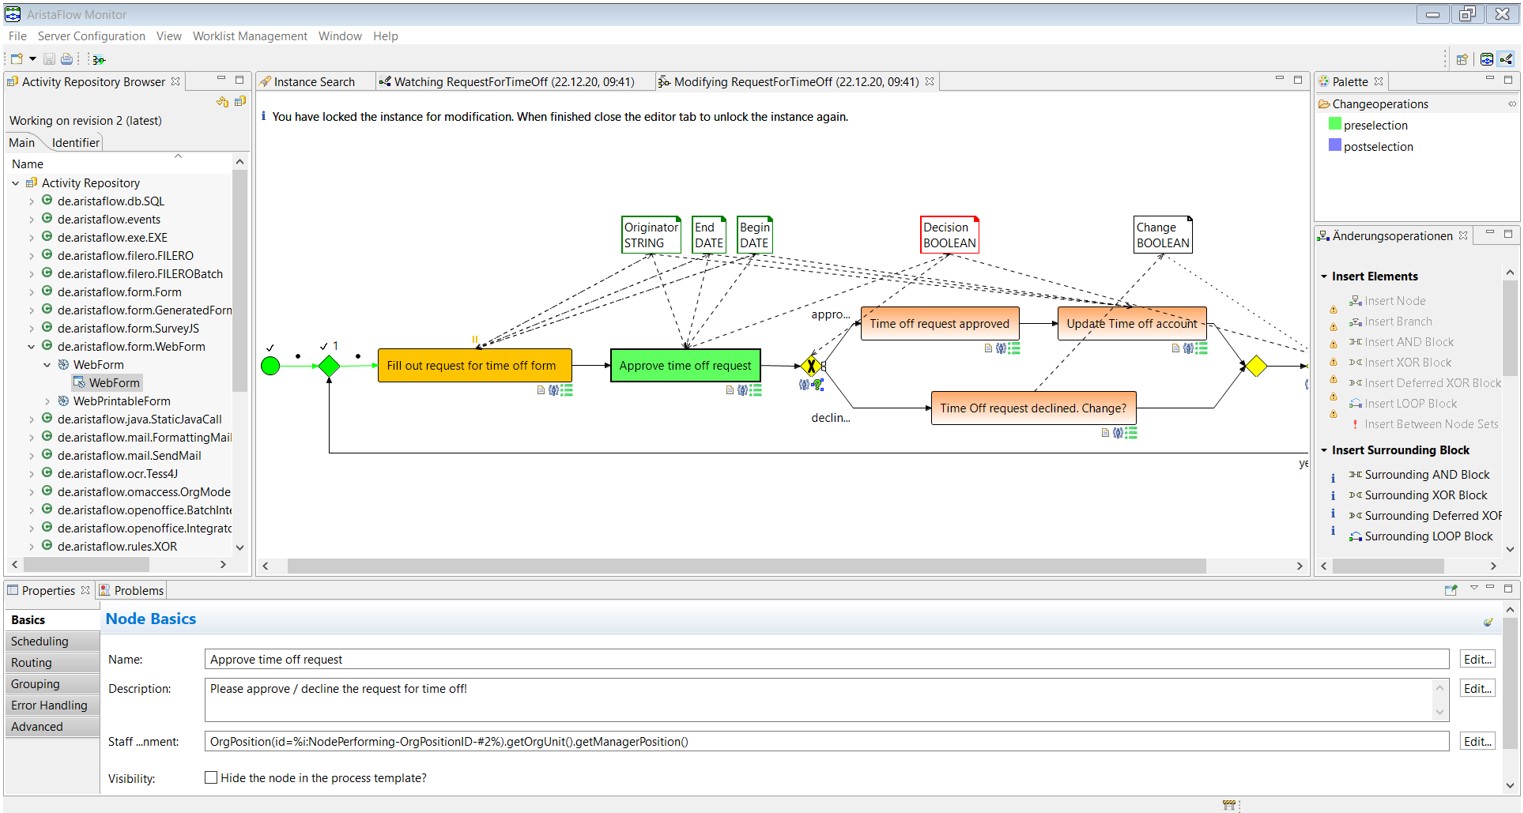Click the Insert LOOP Block icon

pos(1355,404)
